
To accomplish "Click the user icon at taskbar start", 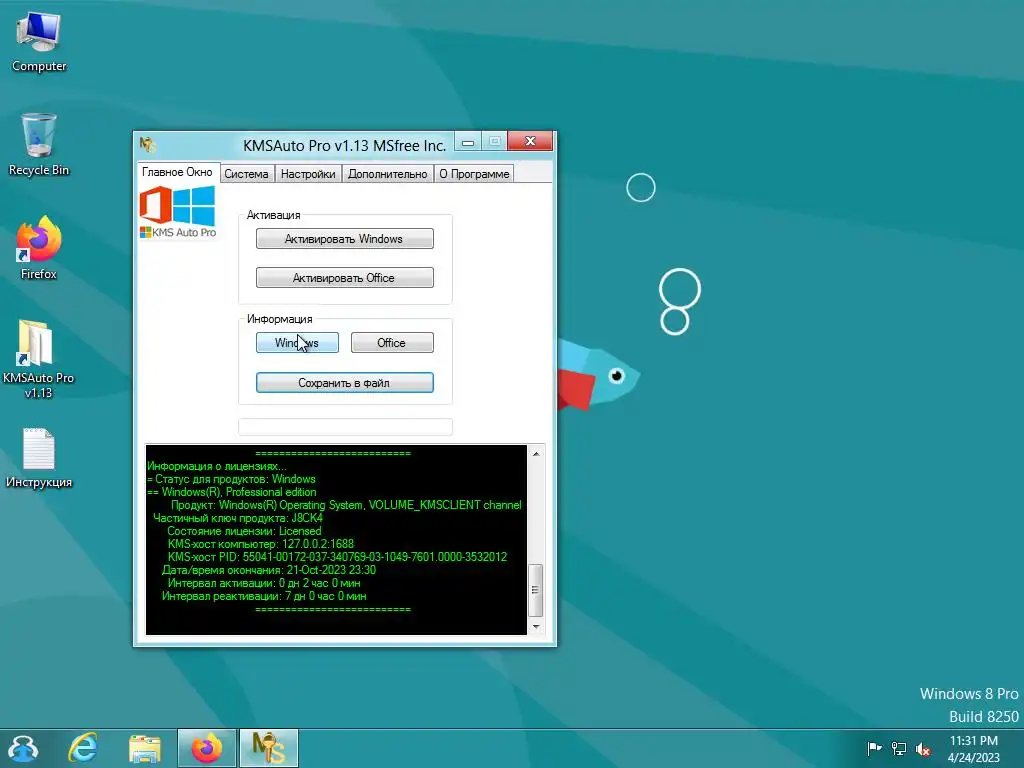I will click(x=22, y=748).
